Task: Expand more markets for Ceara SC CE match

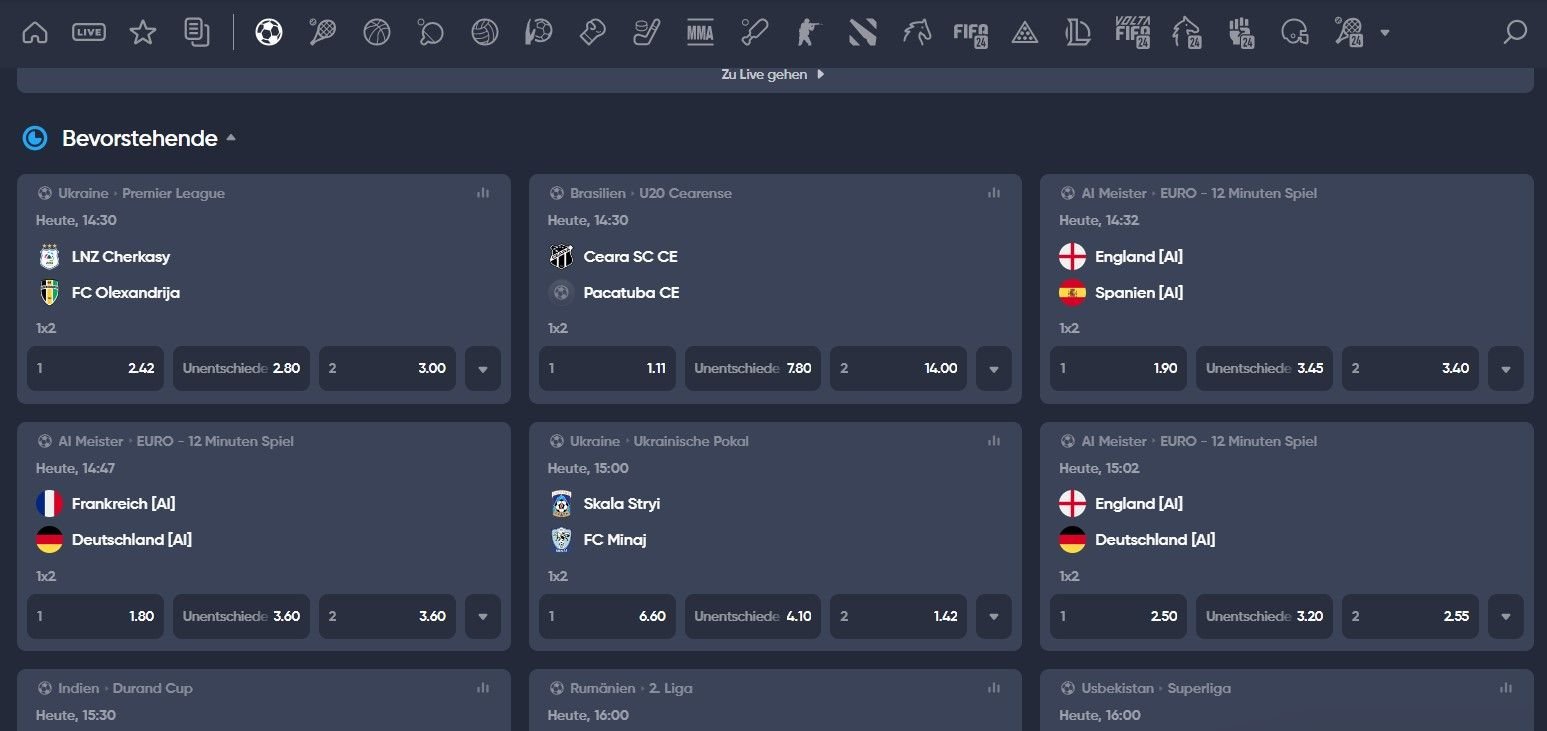Action: point(994,368)
